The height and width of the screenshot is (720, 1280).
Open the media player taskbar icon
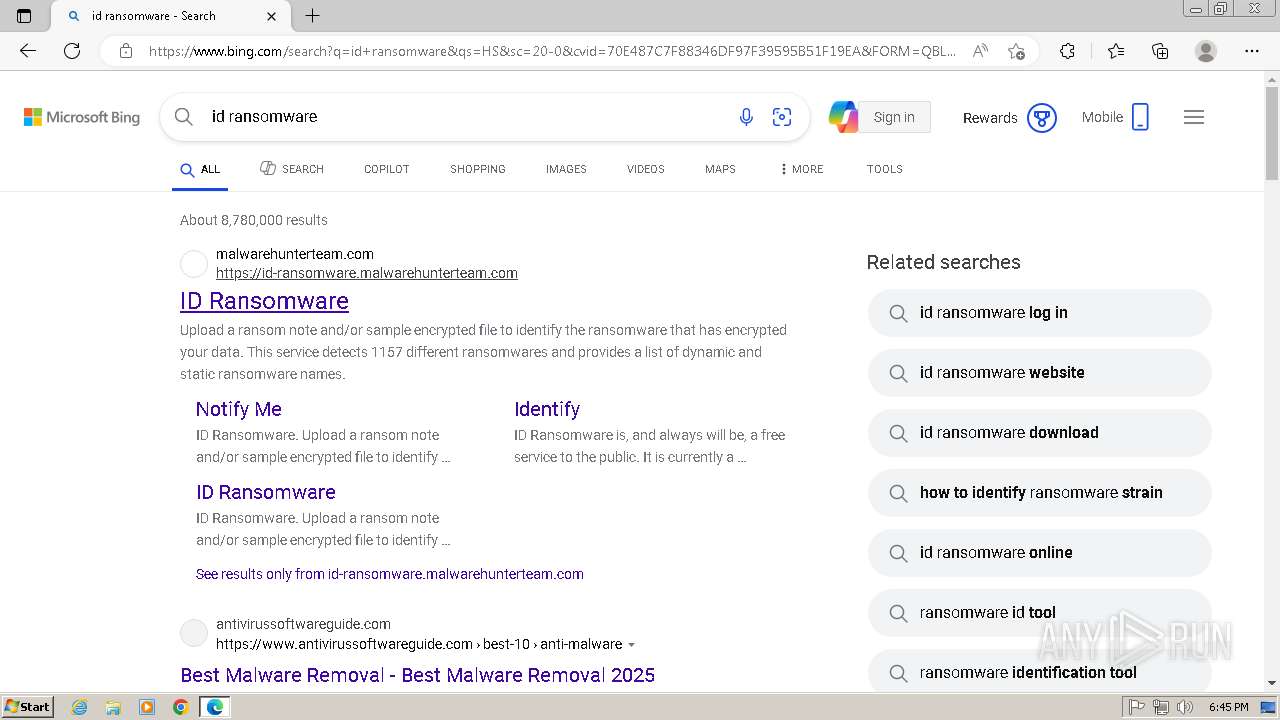click(147, 707)
